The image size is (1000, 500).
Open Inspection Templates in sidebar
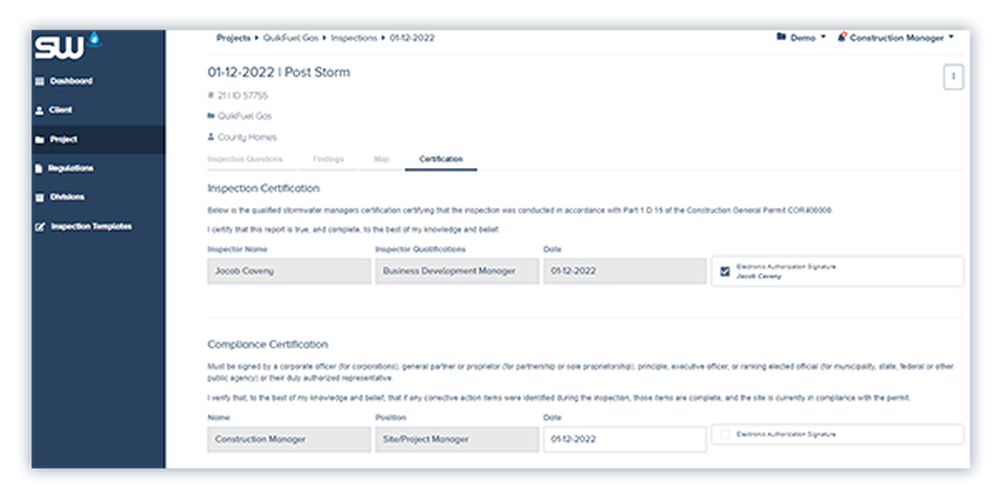coord(90,226)
